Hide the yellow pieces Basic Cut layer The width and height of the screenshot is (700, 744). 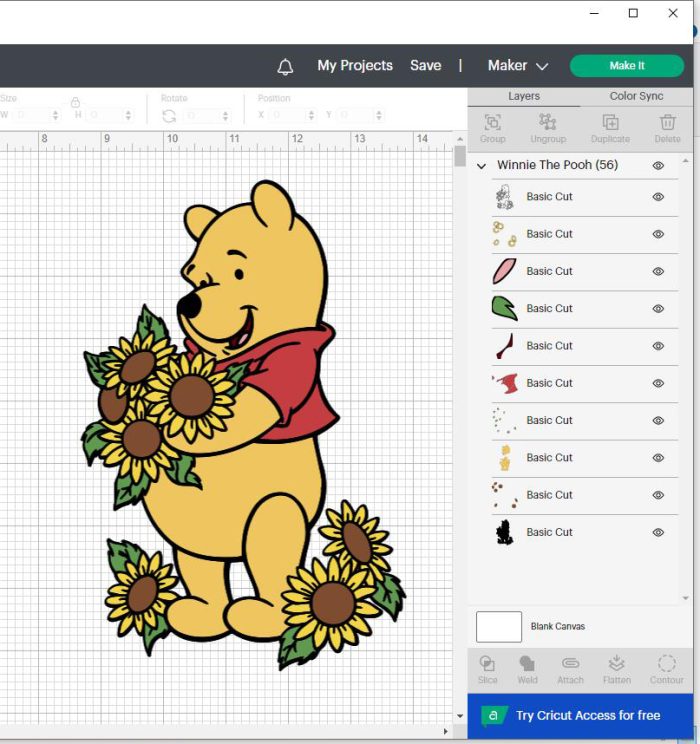pyautogui.click(x=658, y=458)
